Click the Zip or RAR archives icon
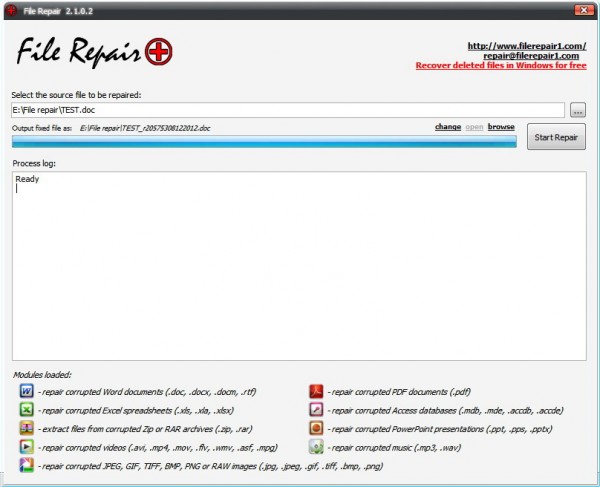Viewport: 600px width, 487px height. [26, 428]
